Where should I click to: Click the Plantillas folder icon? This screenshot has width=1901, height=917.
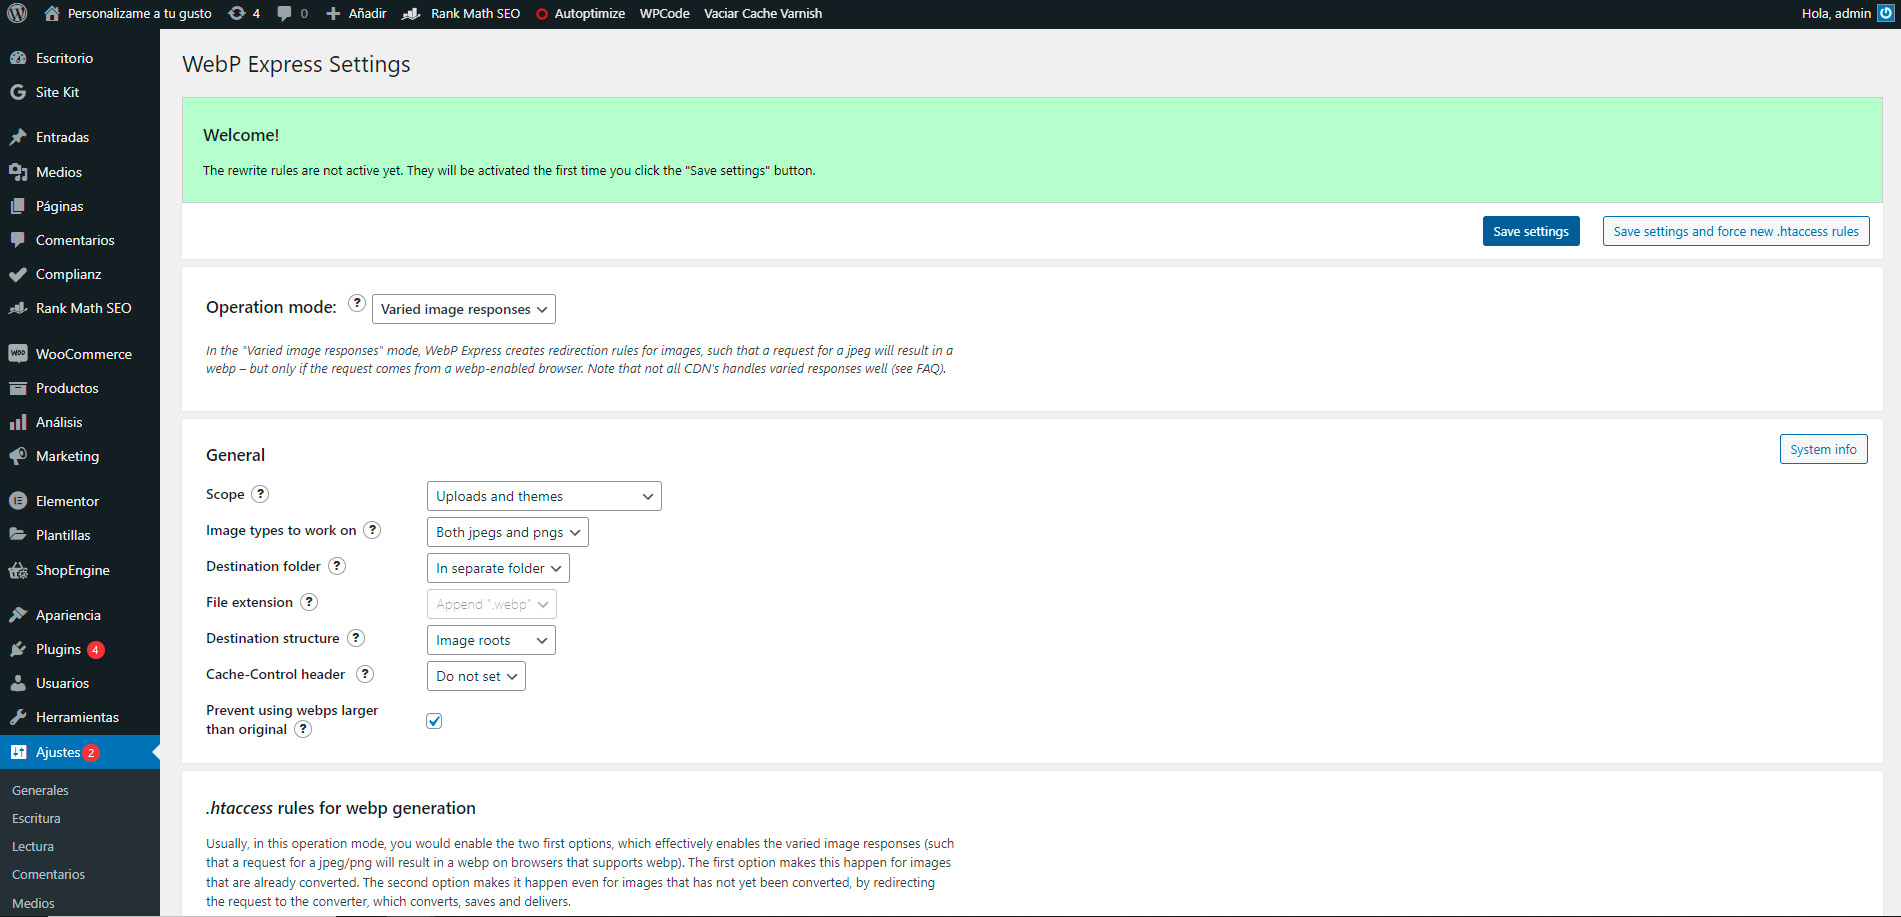coord(18,535)
